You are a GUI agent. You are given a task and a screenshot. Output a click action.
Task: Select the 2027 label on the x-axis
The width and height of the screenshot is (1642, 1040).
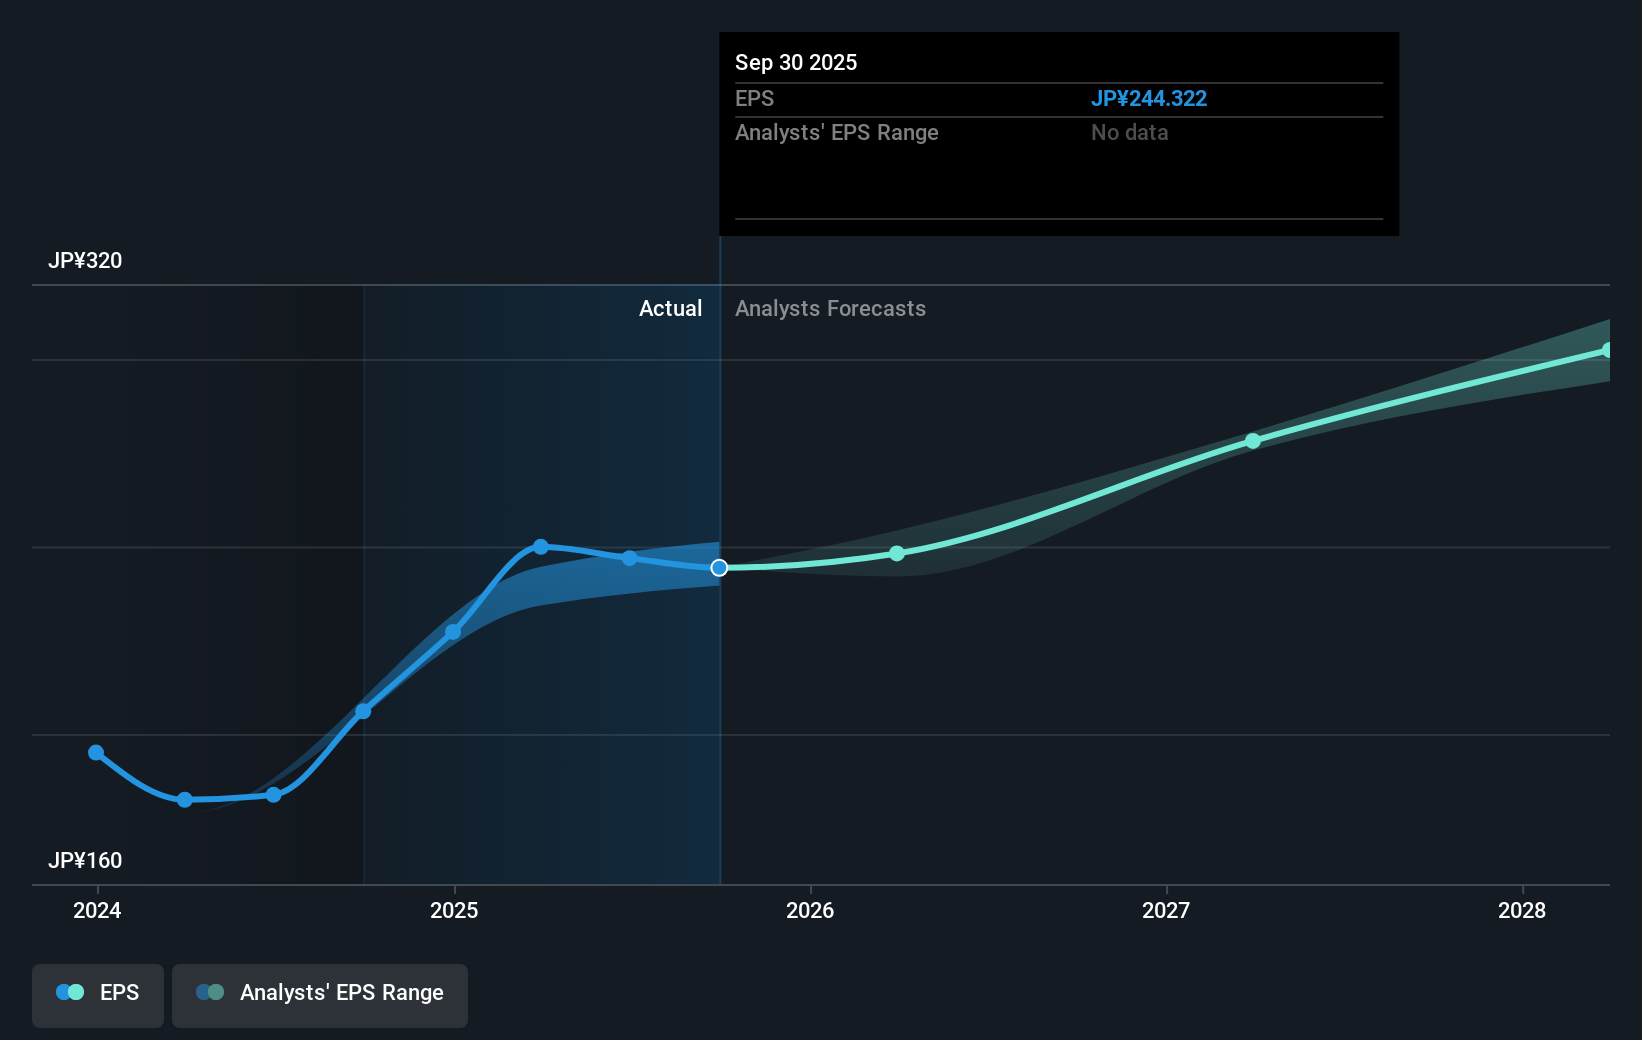pos(1168,911)
